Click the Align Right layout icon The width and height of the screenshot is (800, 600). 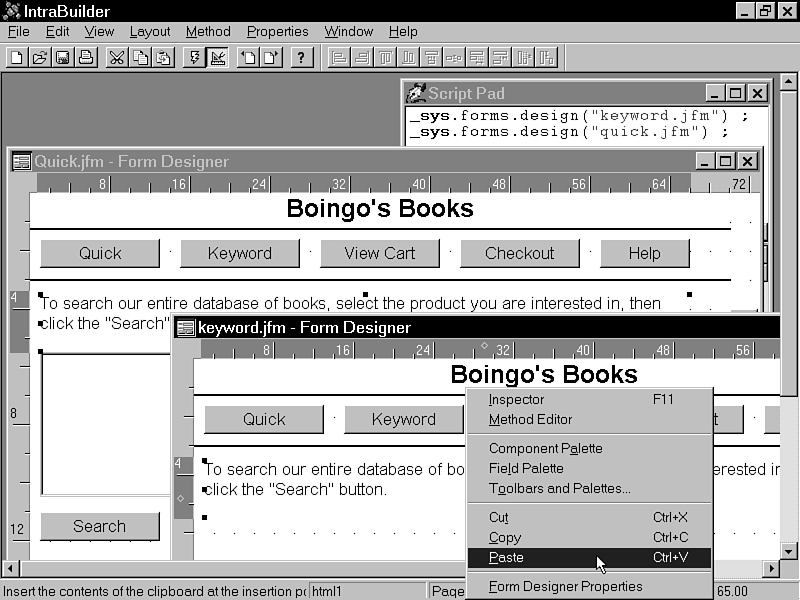(362, 57)
